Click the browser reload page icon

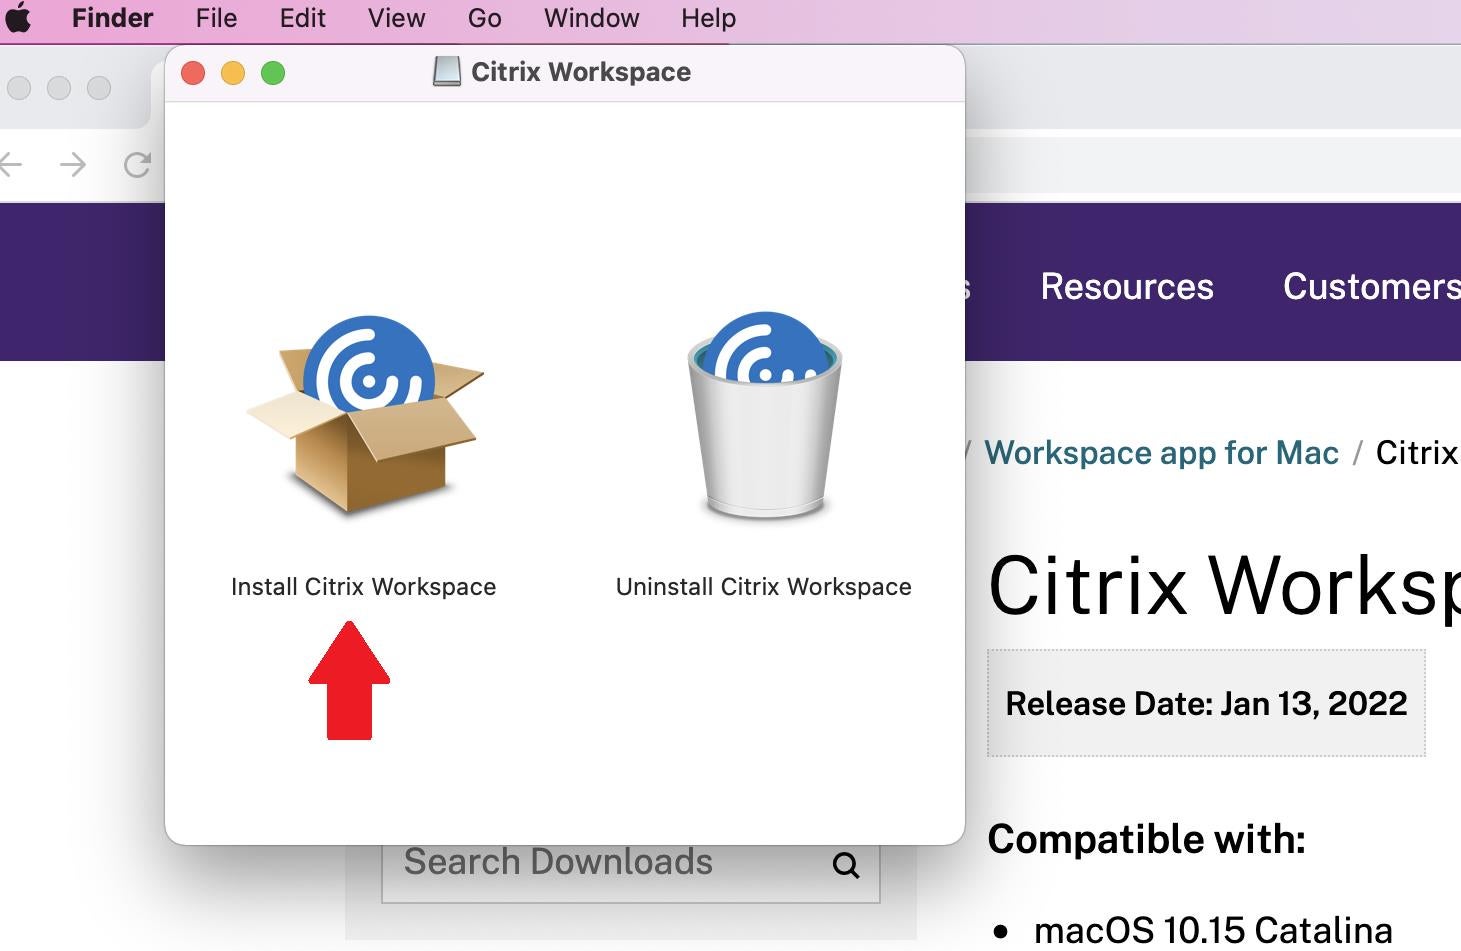pos(137,165)
